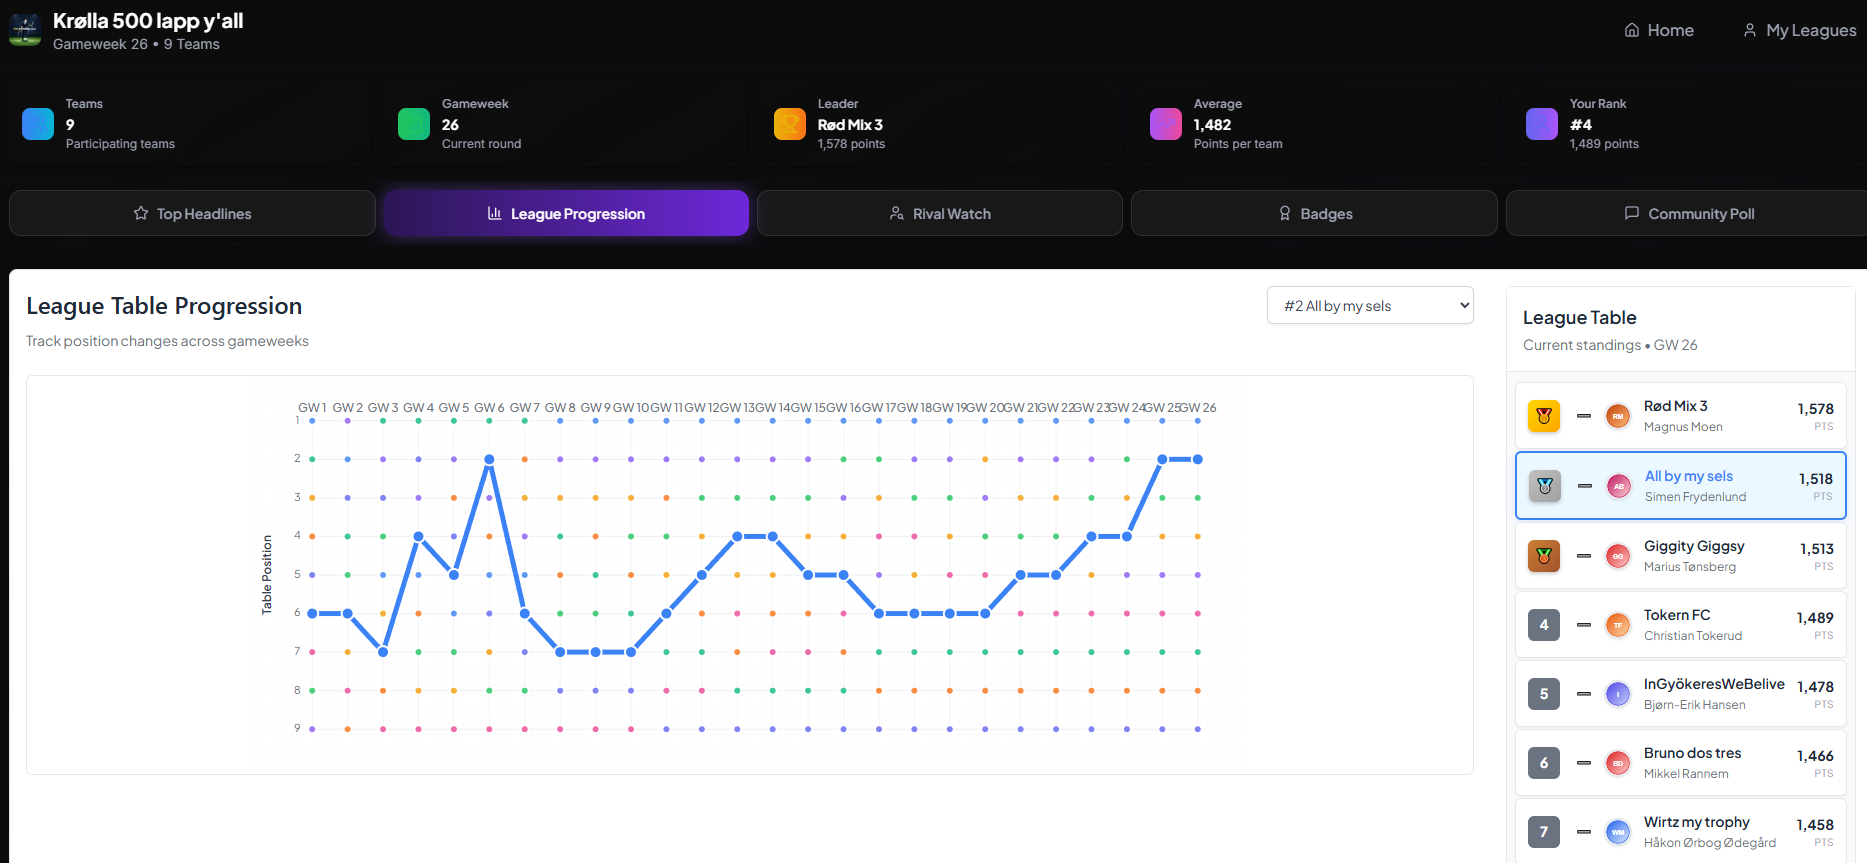
Task: Click the rank 5 badge for InGyökeresWeBelive
Action: click(x=1544, y=694)
